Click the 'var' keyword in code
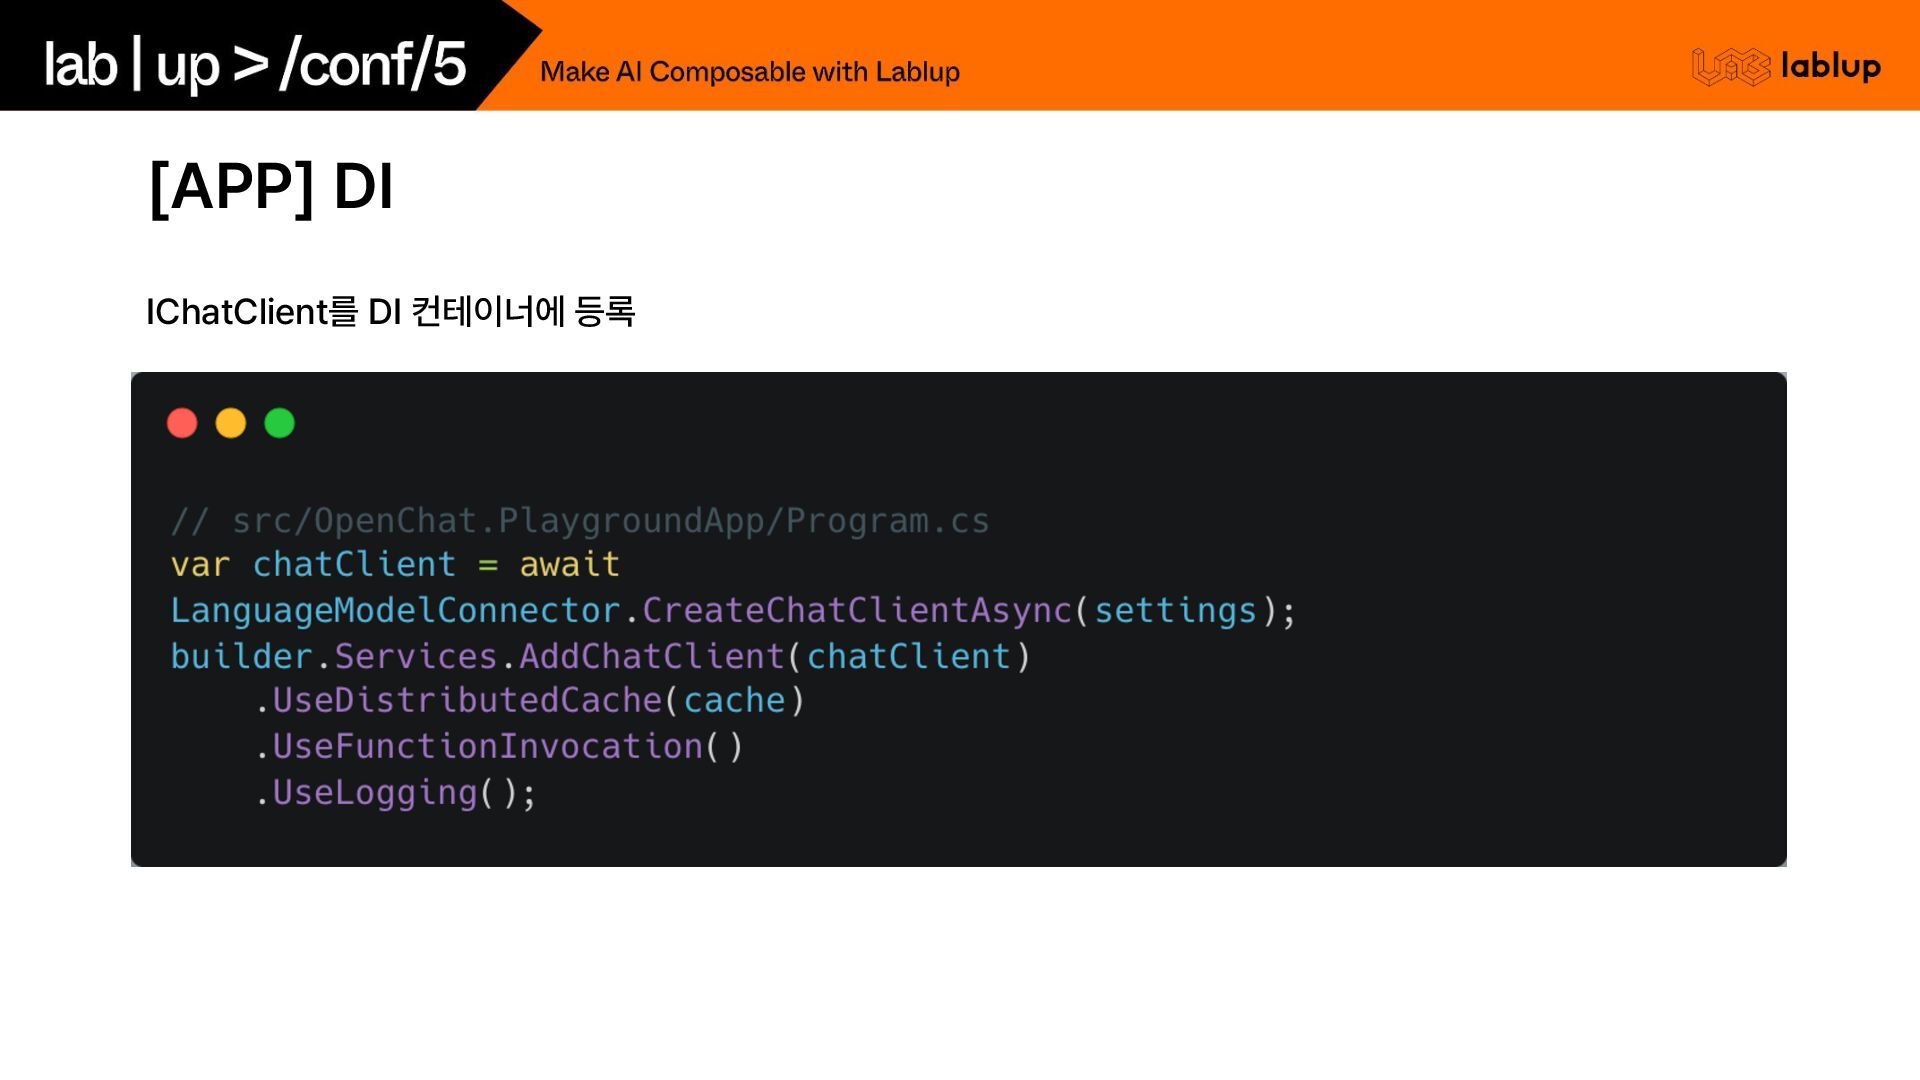Screen dimensions: 1920x1080 pyautogui.click(x=200, y=565)
